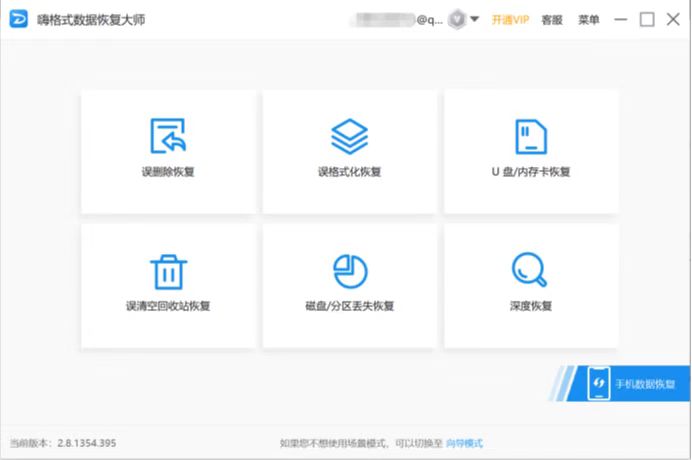
Task: Open the 开通VIP link
Action: click(x=510, y=19)
